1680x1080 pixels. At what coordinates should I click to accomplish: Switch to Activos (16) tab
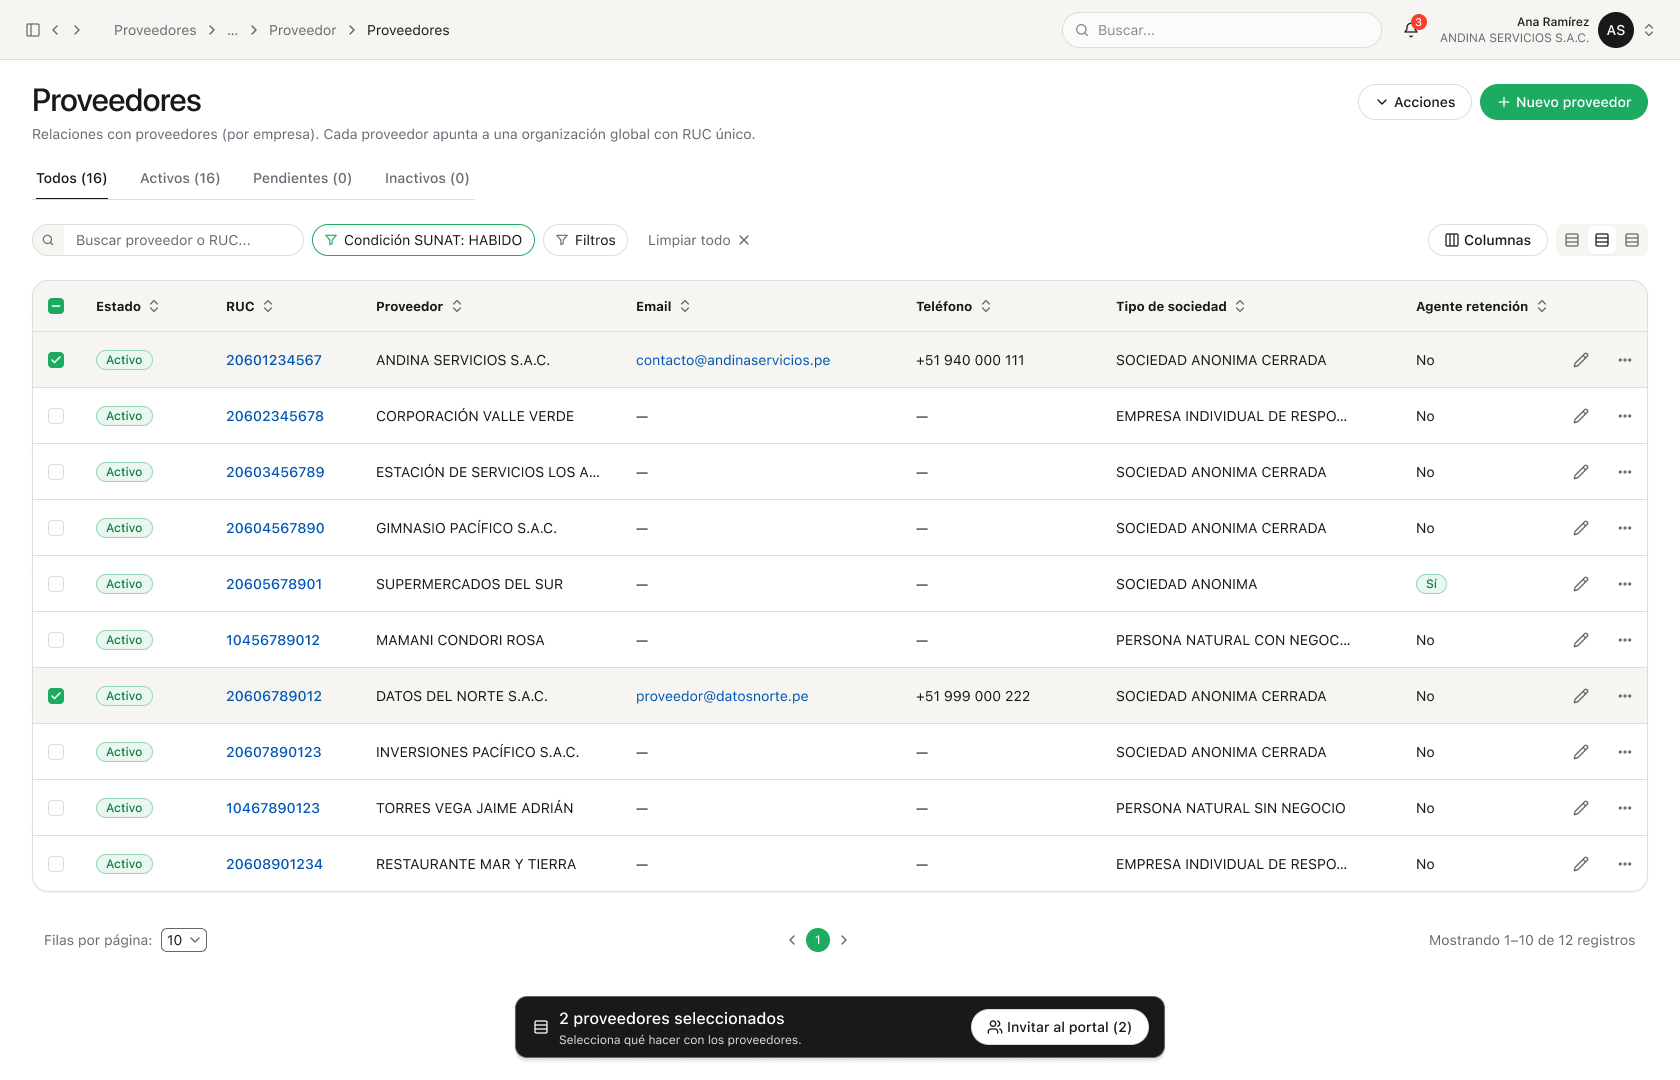pos(180,178)
